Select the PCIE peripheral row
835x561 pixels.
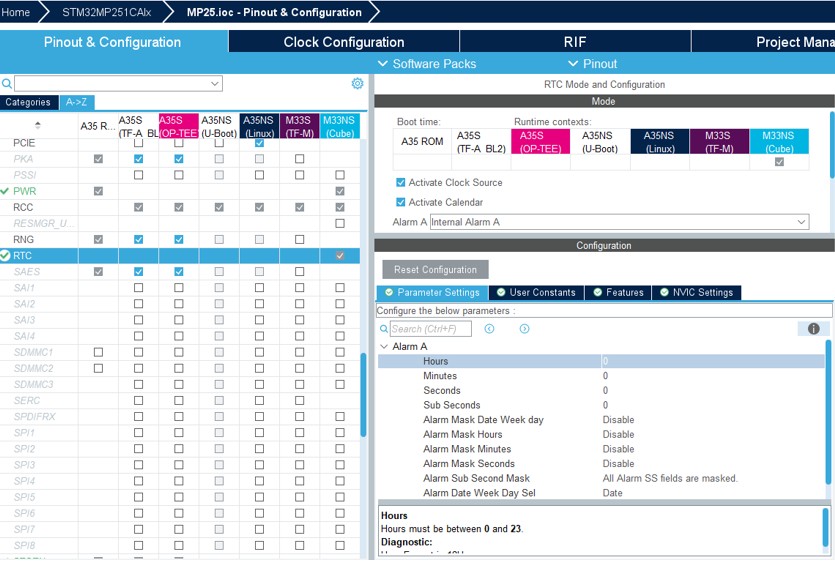click(x=180, y=143)
